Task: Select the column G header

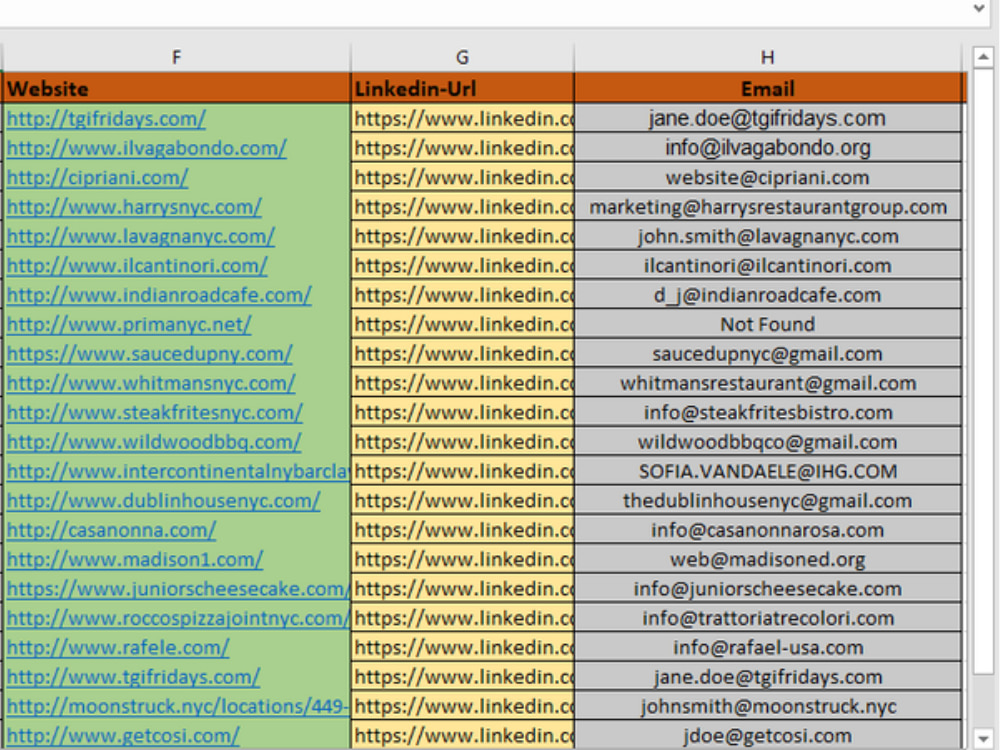Action: point(462,57)
